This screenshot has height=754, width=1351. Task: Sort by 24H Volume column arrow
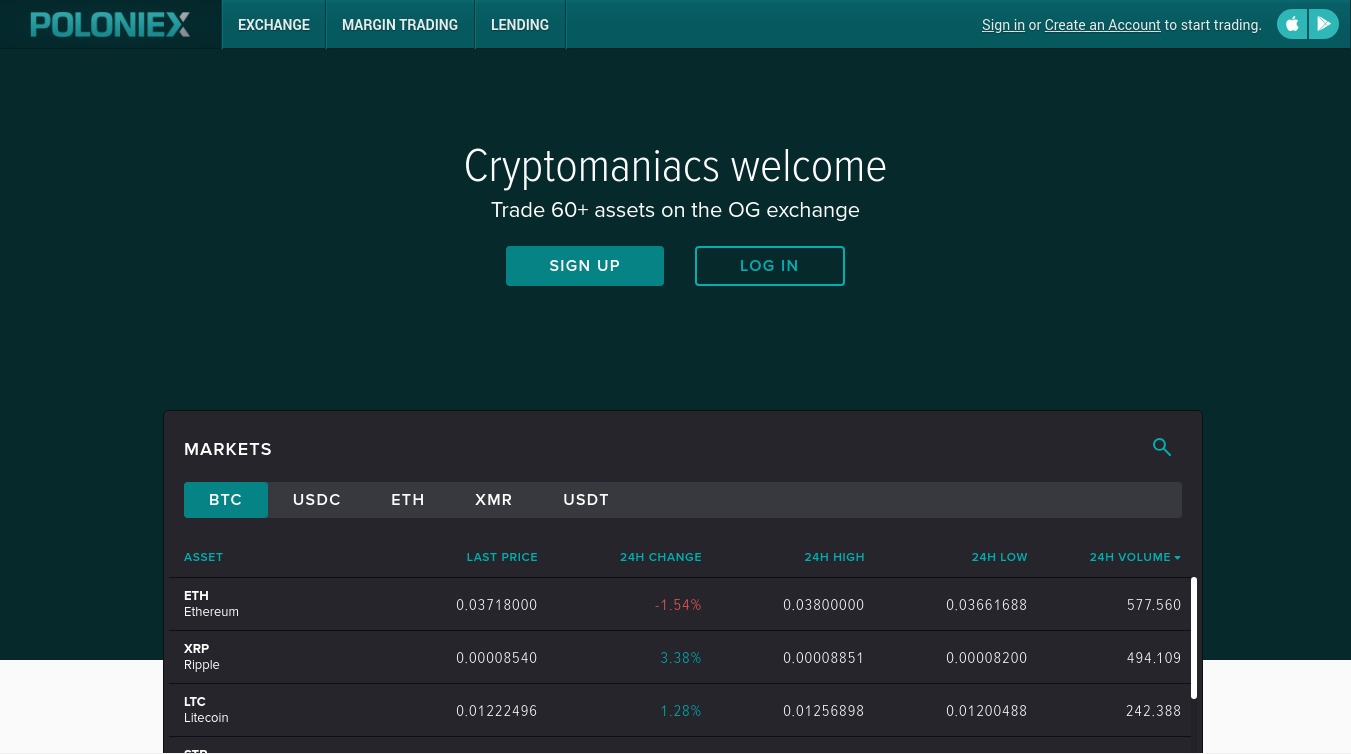(x=1177, y=558)
